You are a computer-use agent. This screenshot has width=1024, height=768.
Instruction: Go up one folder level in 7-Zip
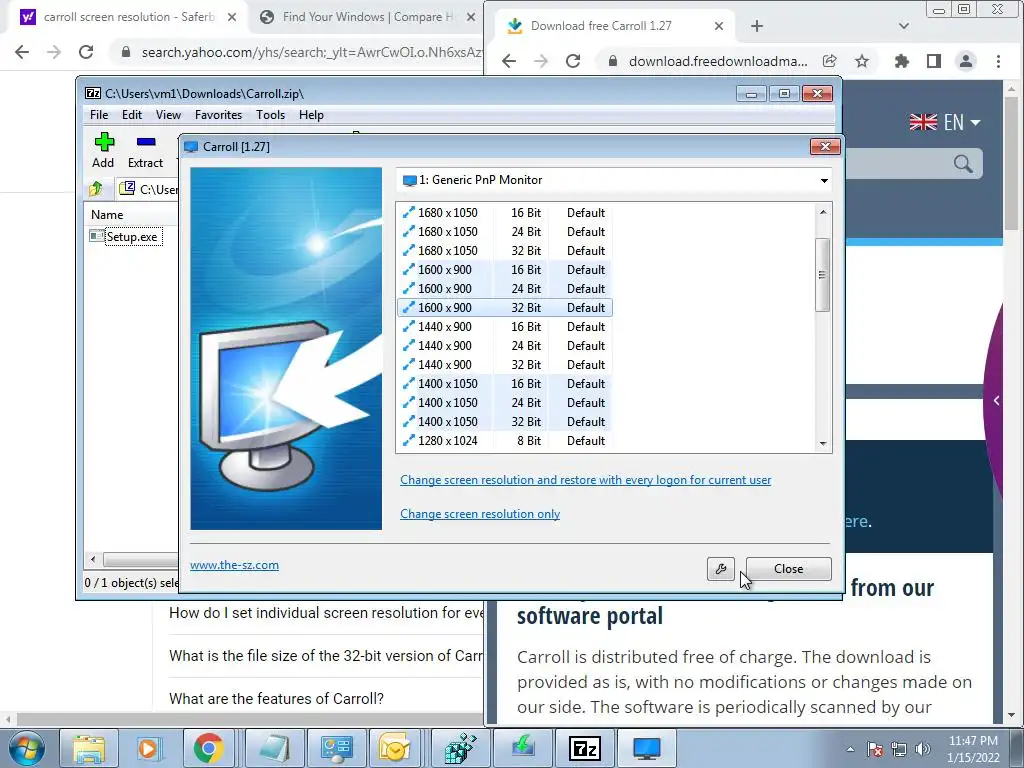(96, 189)
